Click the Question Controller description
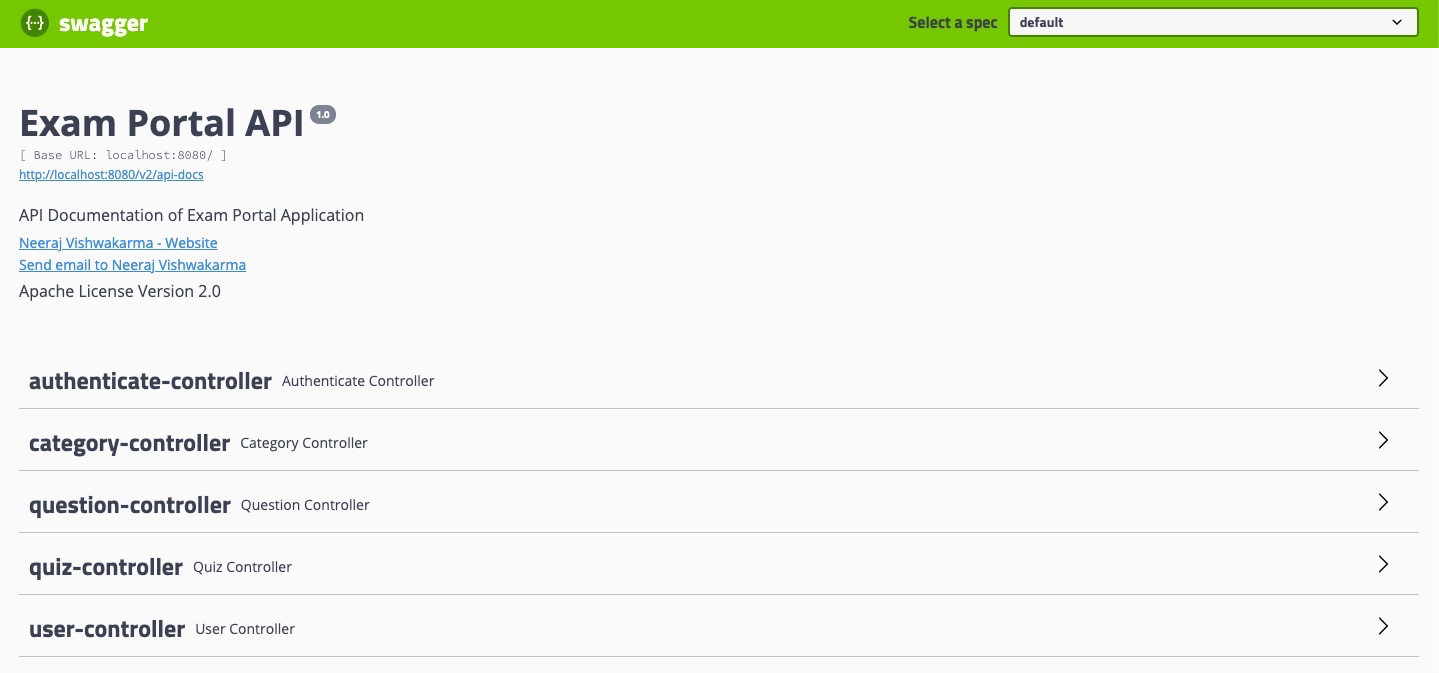 (x=305, y=505)
